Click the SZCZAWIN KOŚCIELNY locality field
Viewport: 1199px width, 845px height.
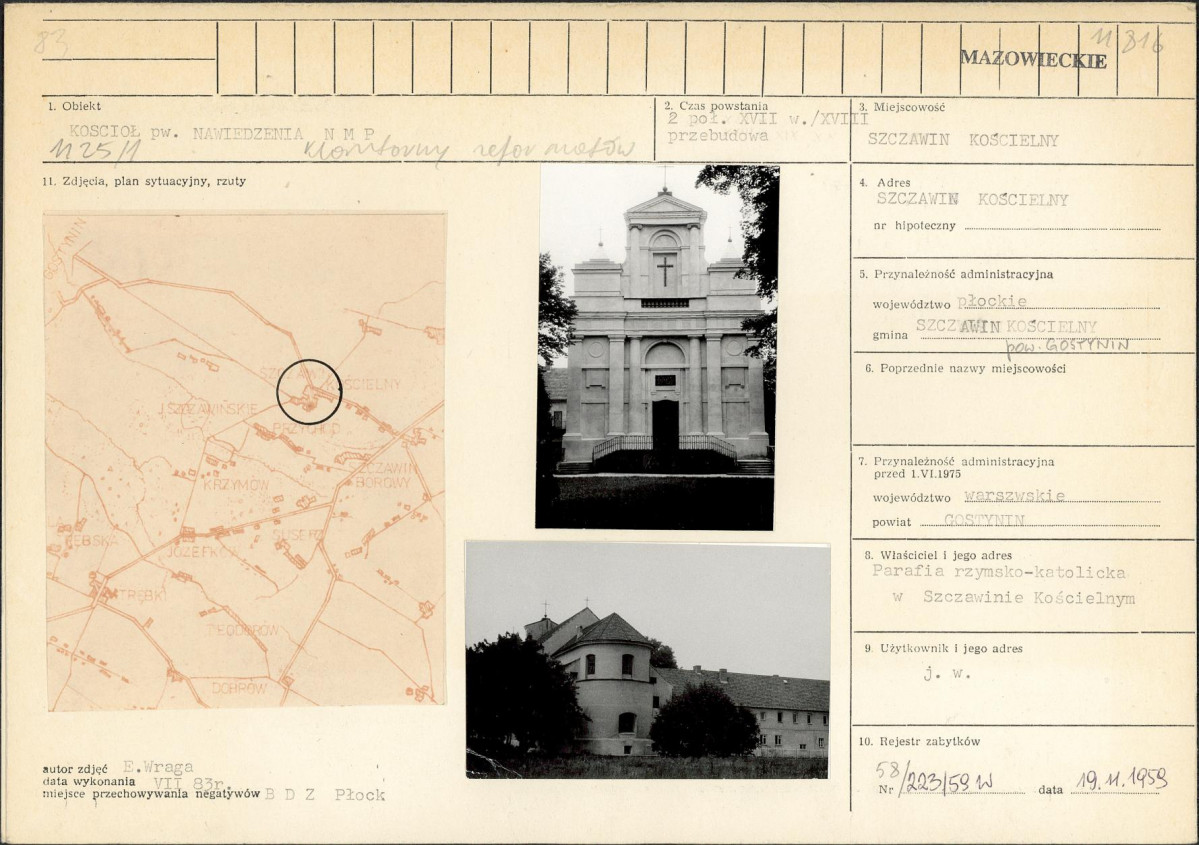click(x=963, y=140)
